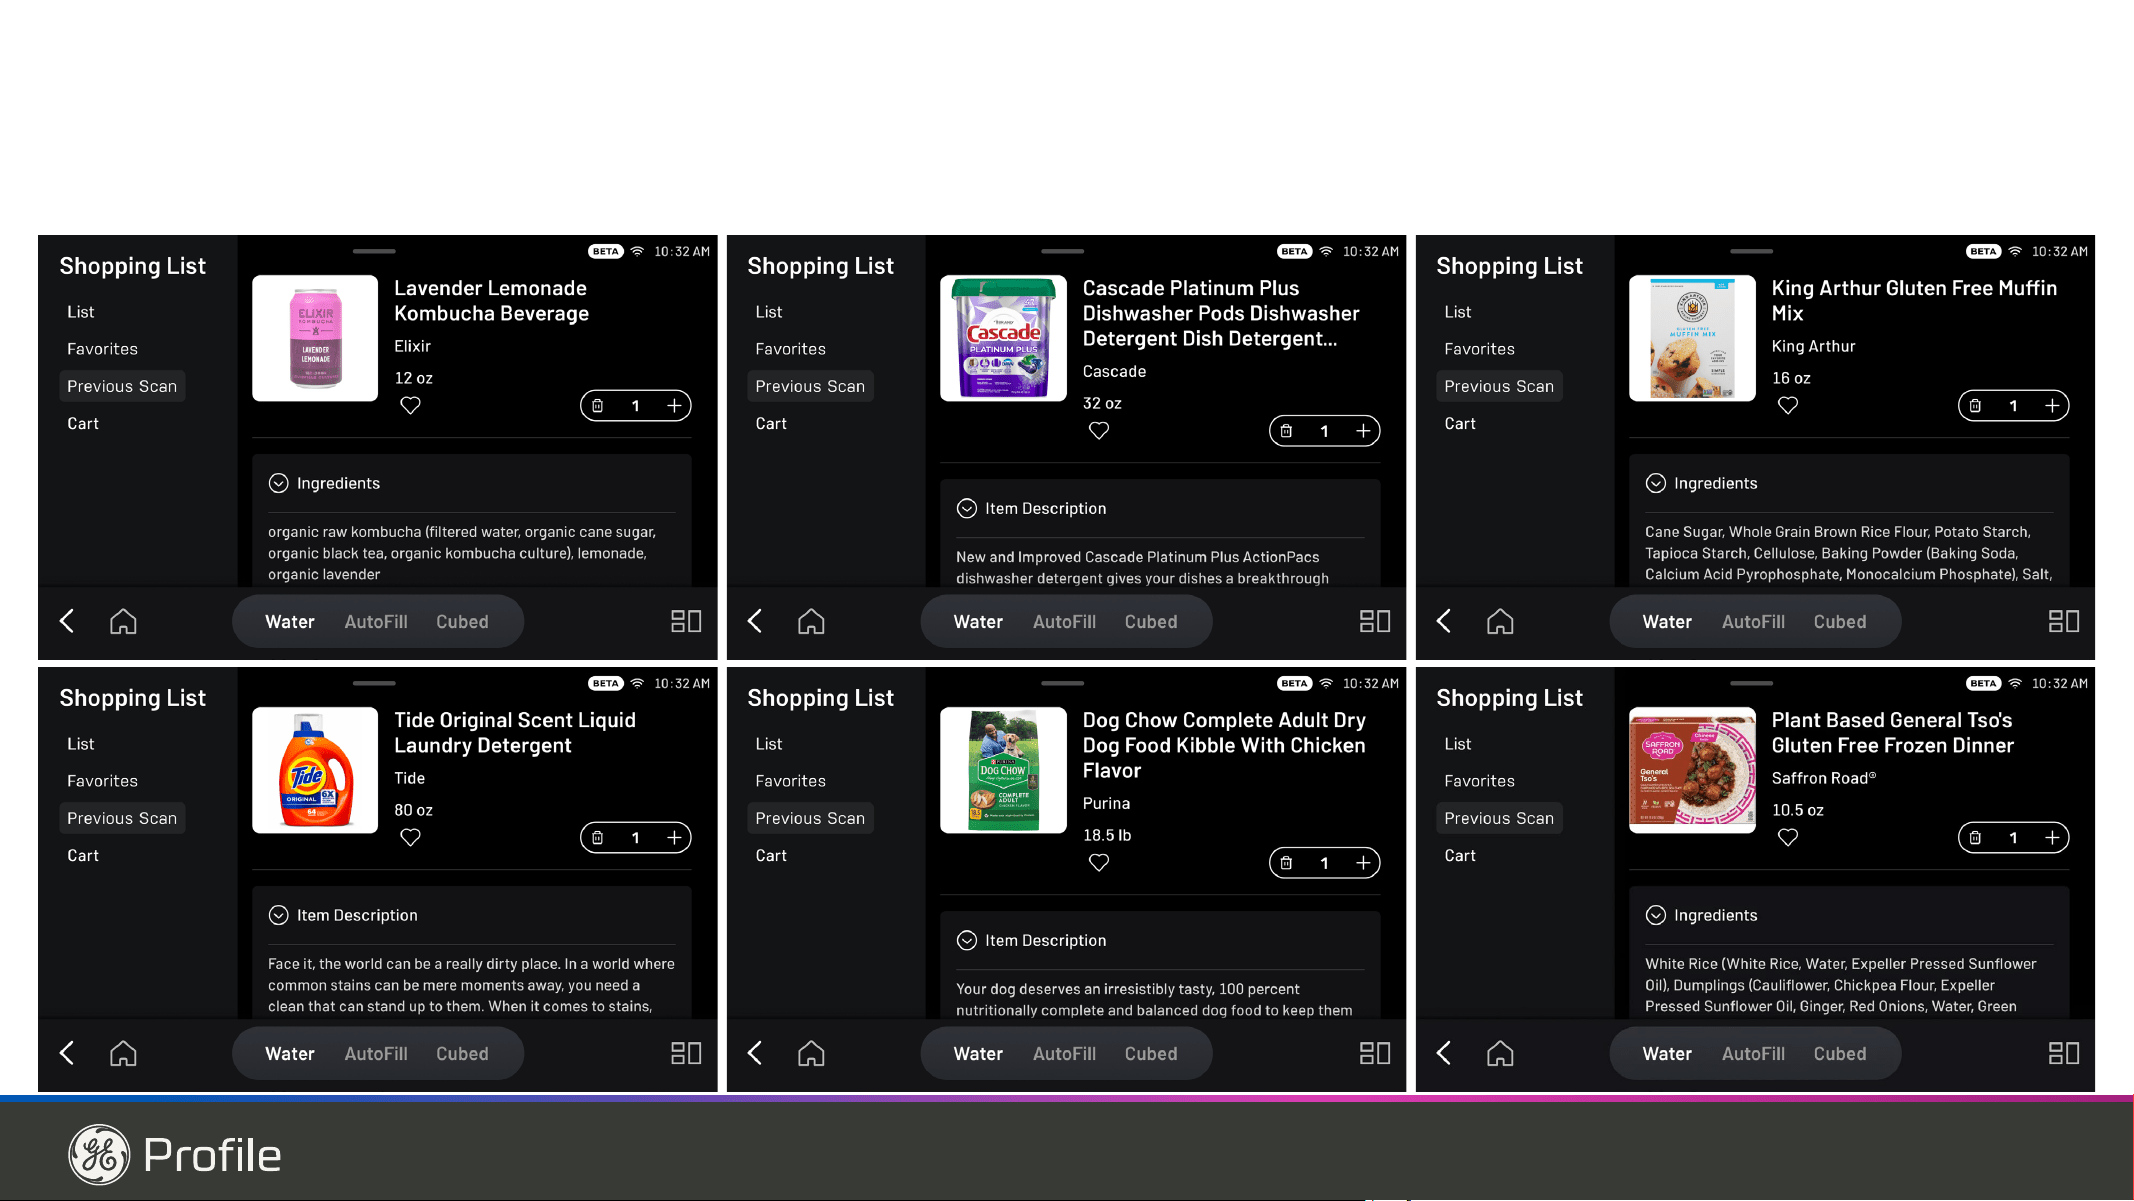Tap the Elixir kombucha can thumbnail
The width and height of the screenshot is (2134, 1201).
click(x=315, y=338)
